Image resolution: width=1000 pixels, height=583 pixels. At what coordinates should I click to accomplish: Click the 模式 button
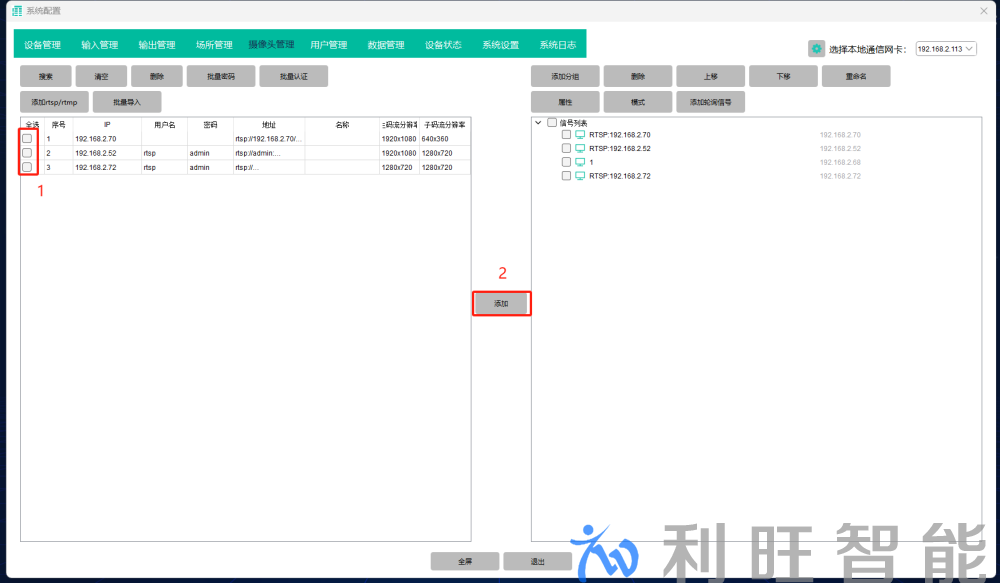click(x=638, y=102)
